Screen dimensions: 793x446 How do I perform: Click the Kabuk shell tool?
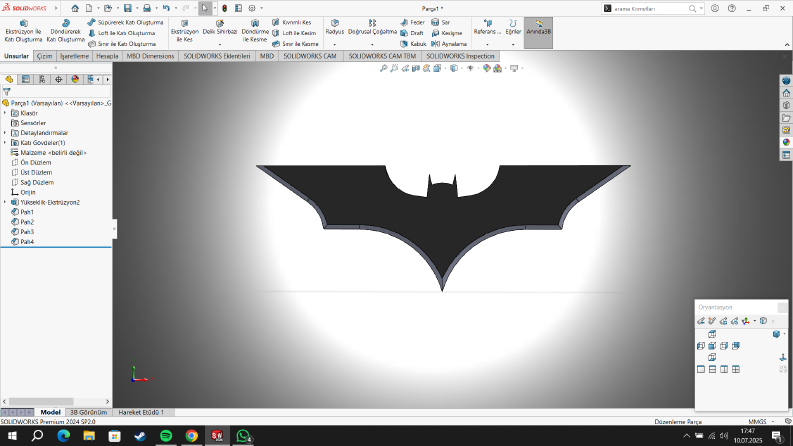click(x=413, y=44)
